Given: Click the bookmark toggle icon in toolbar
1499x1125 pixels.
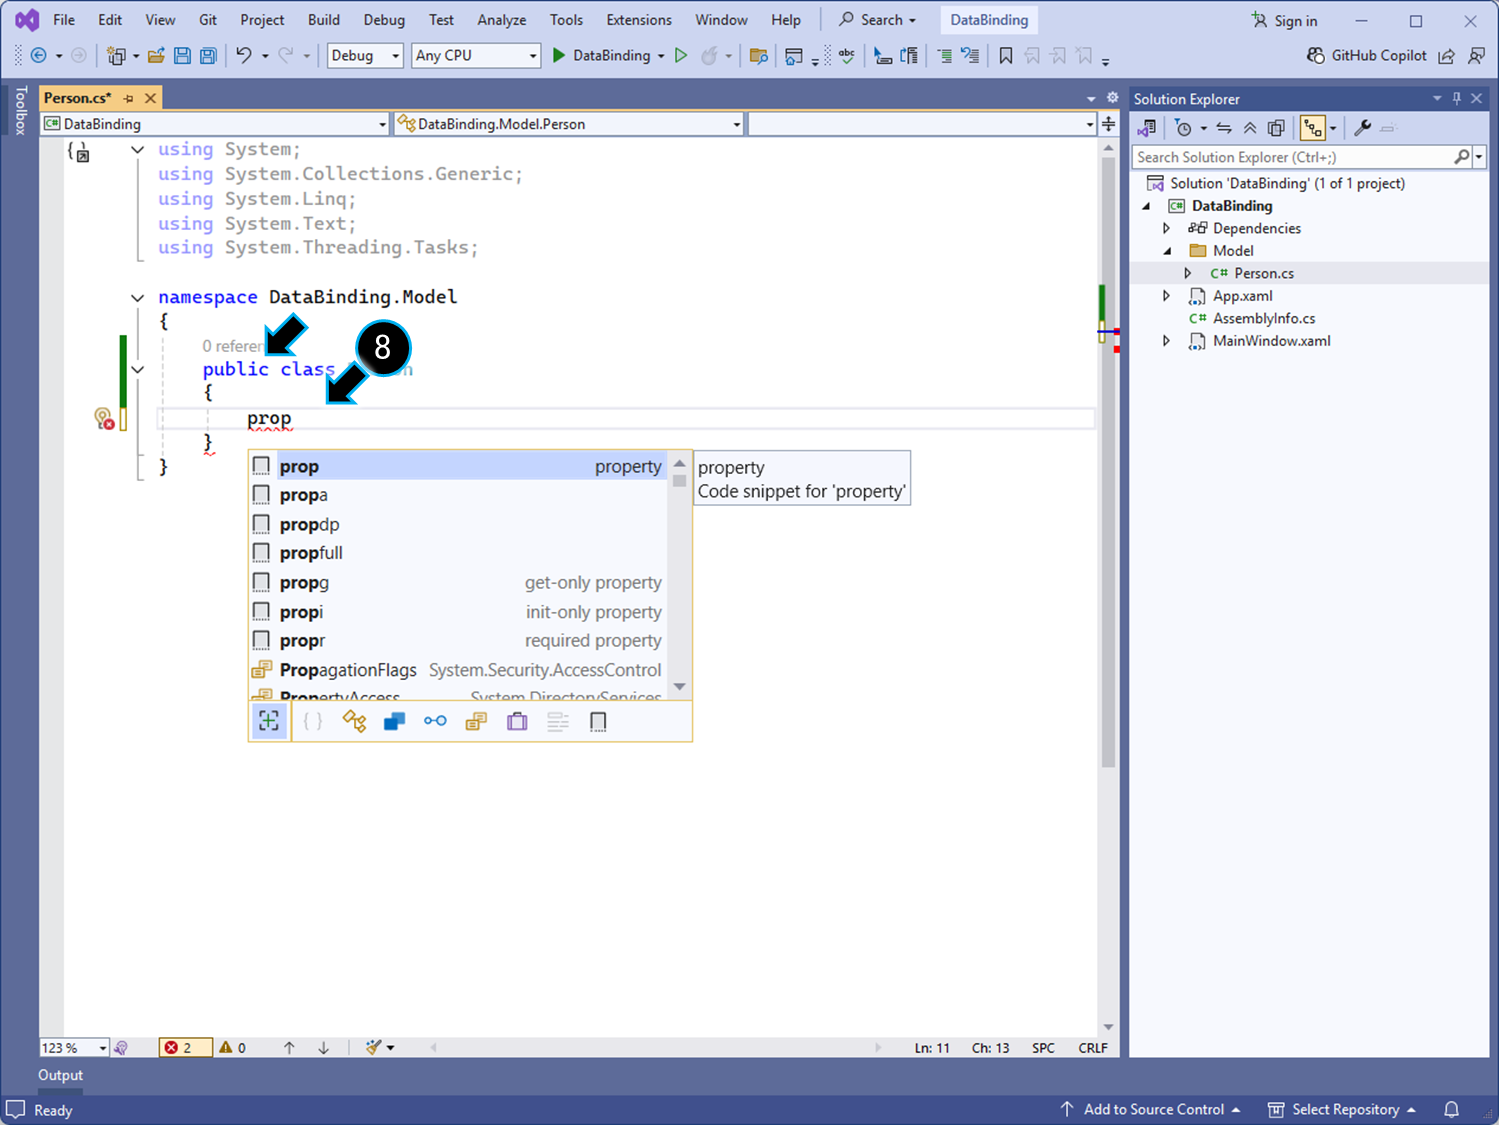Looking at the screenshot, I should click(1006, 56).
